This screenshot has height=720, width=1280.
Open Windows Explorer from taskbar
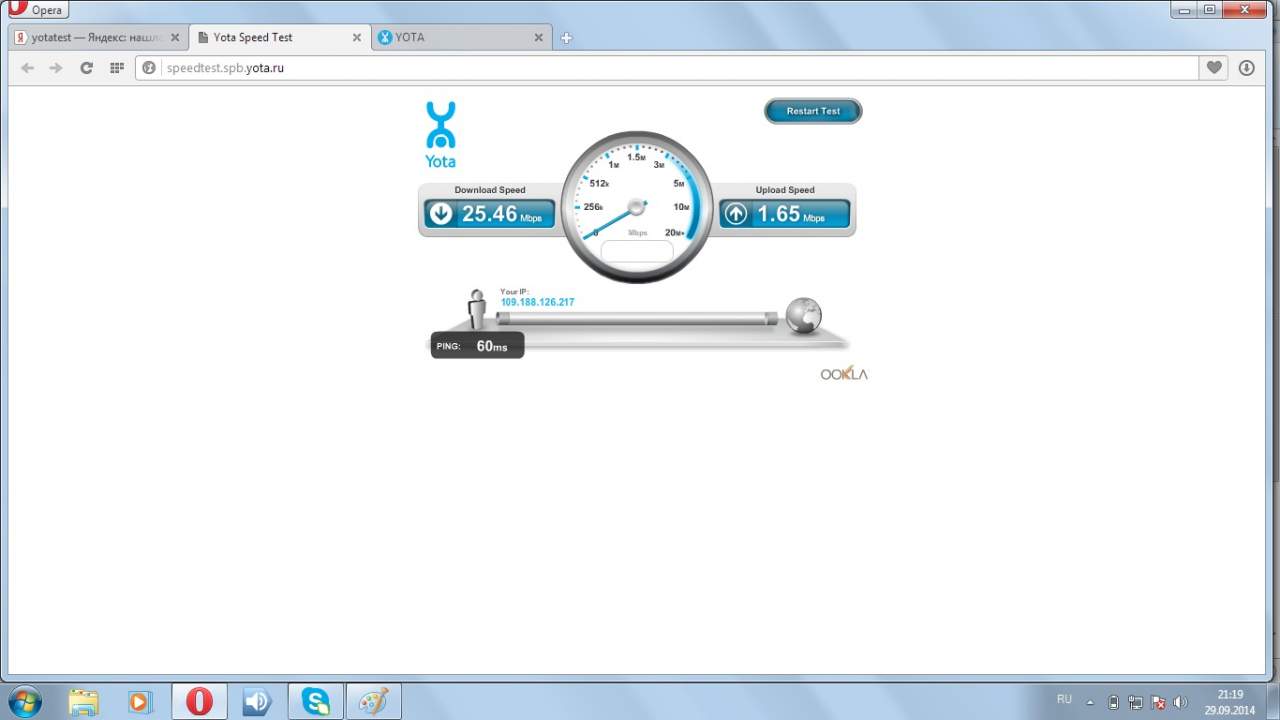click(84, 702)
